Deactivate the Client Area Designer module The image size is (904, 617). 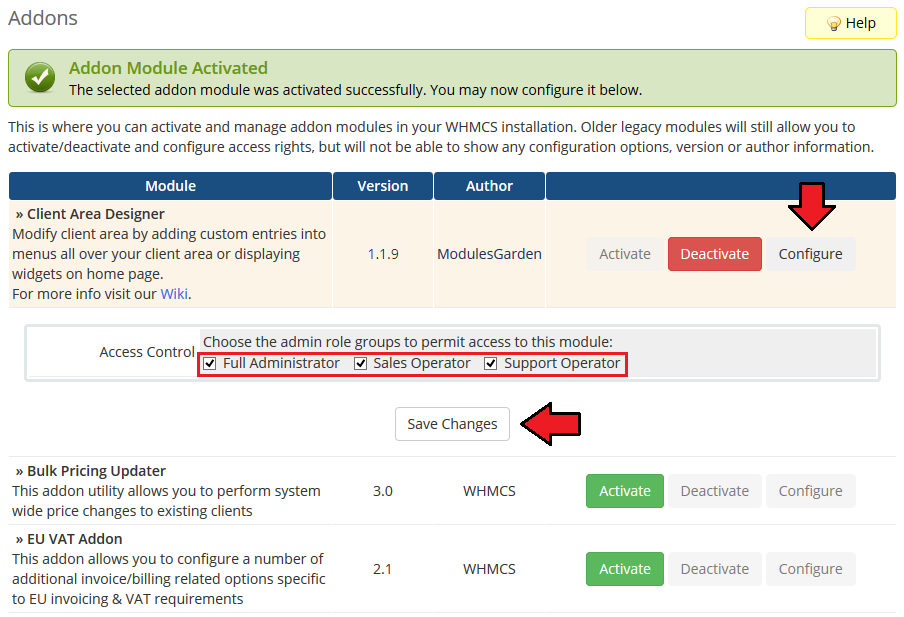pyautogui.click(x=714, y=254)
